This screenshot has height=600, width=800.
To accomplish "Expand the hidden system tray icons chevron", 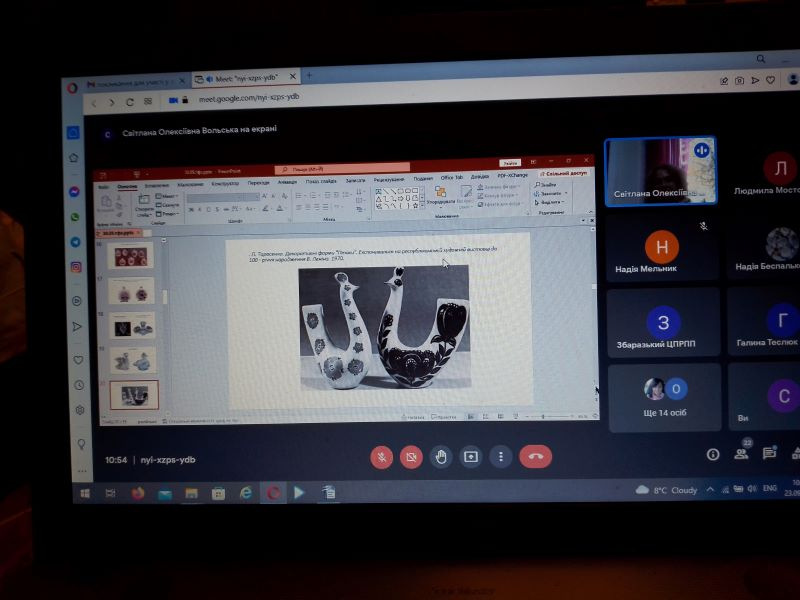I will tap(710, 489).
